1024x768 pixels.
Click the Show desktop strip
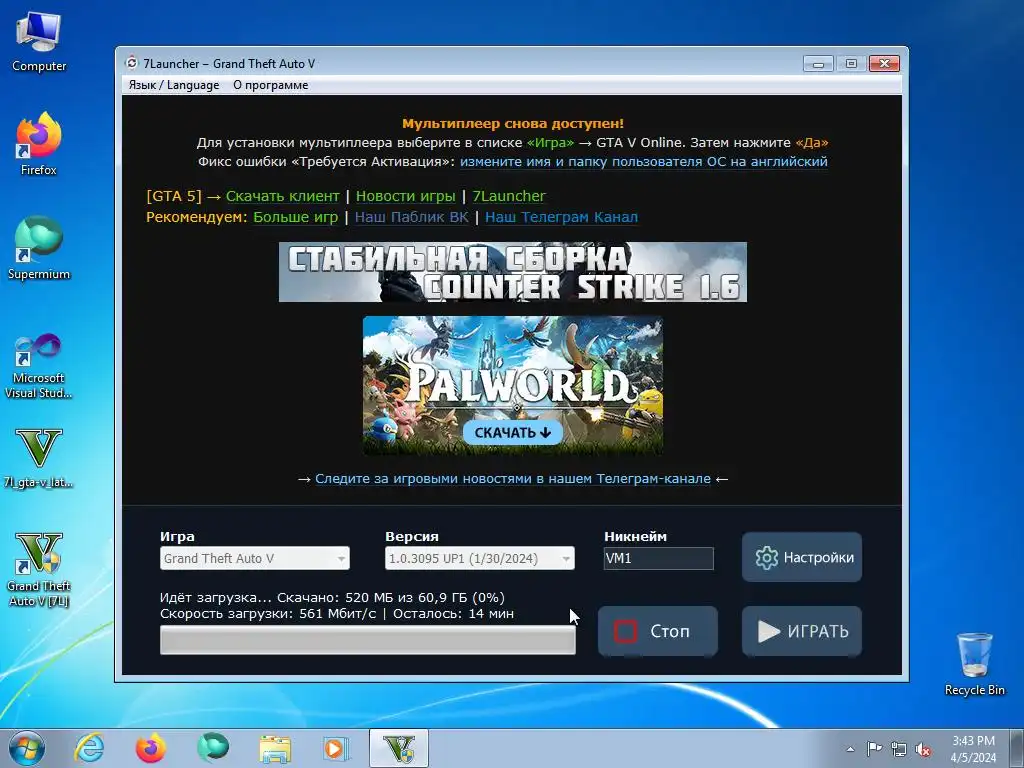1017,748
